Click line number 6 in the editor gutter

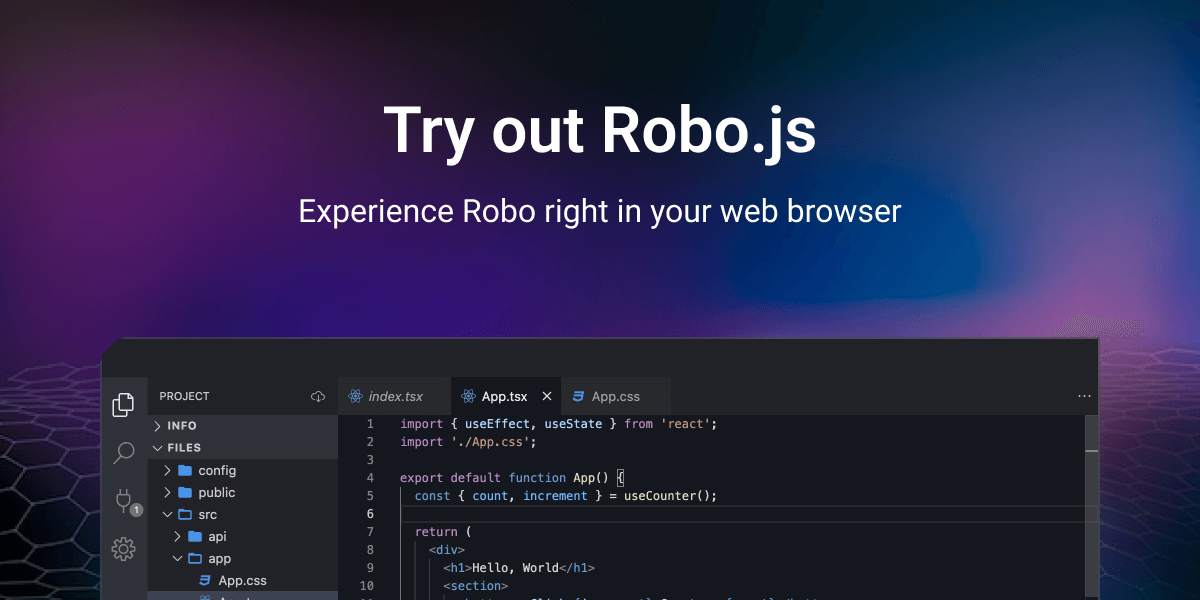(370, 513)
